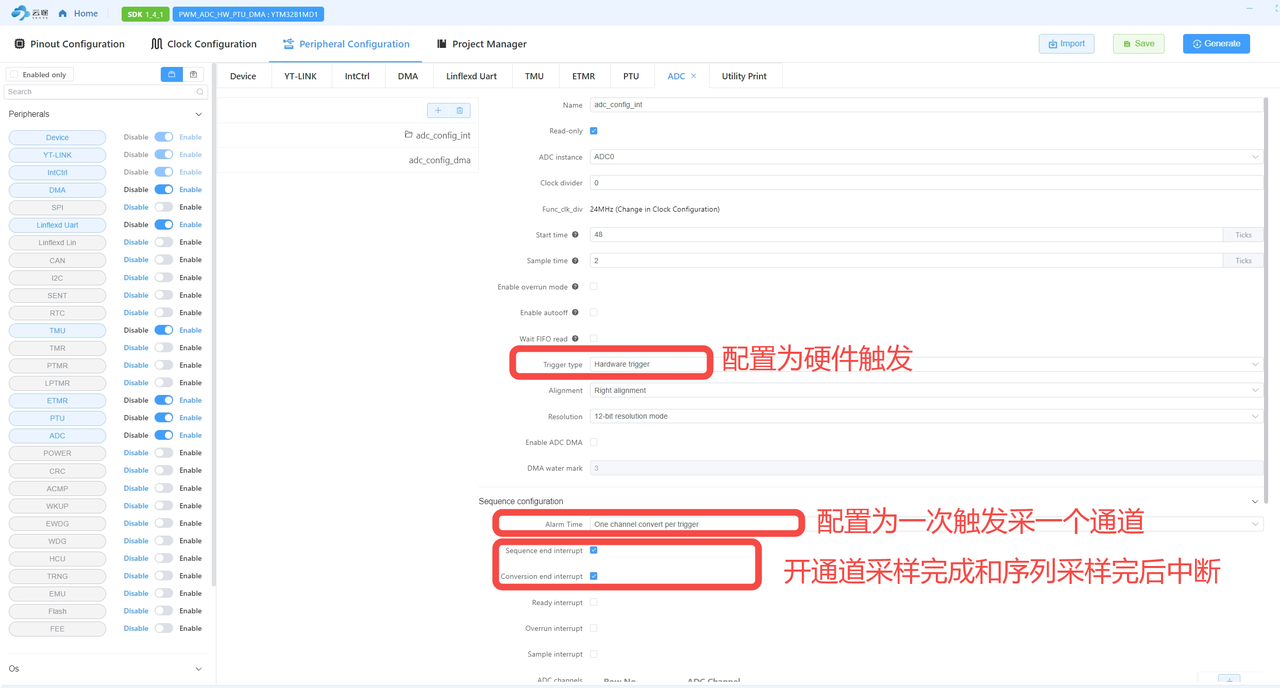The width and height of the screenshot is (1280, 688).
Task: Click the Pinout Configuration chip icon
Action: (19, 44)
